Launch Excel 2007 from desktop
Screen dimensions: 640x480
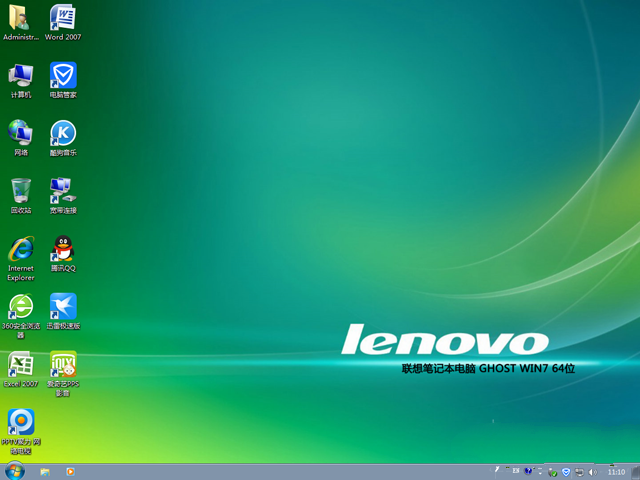coord(21,365)
